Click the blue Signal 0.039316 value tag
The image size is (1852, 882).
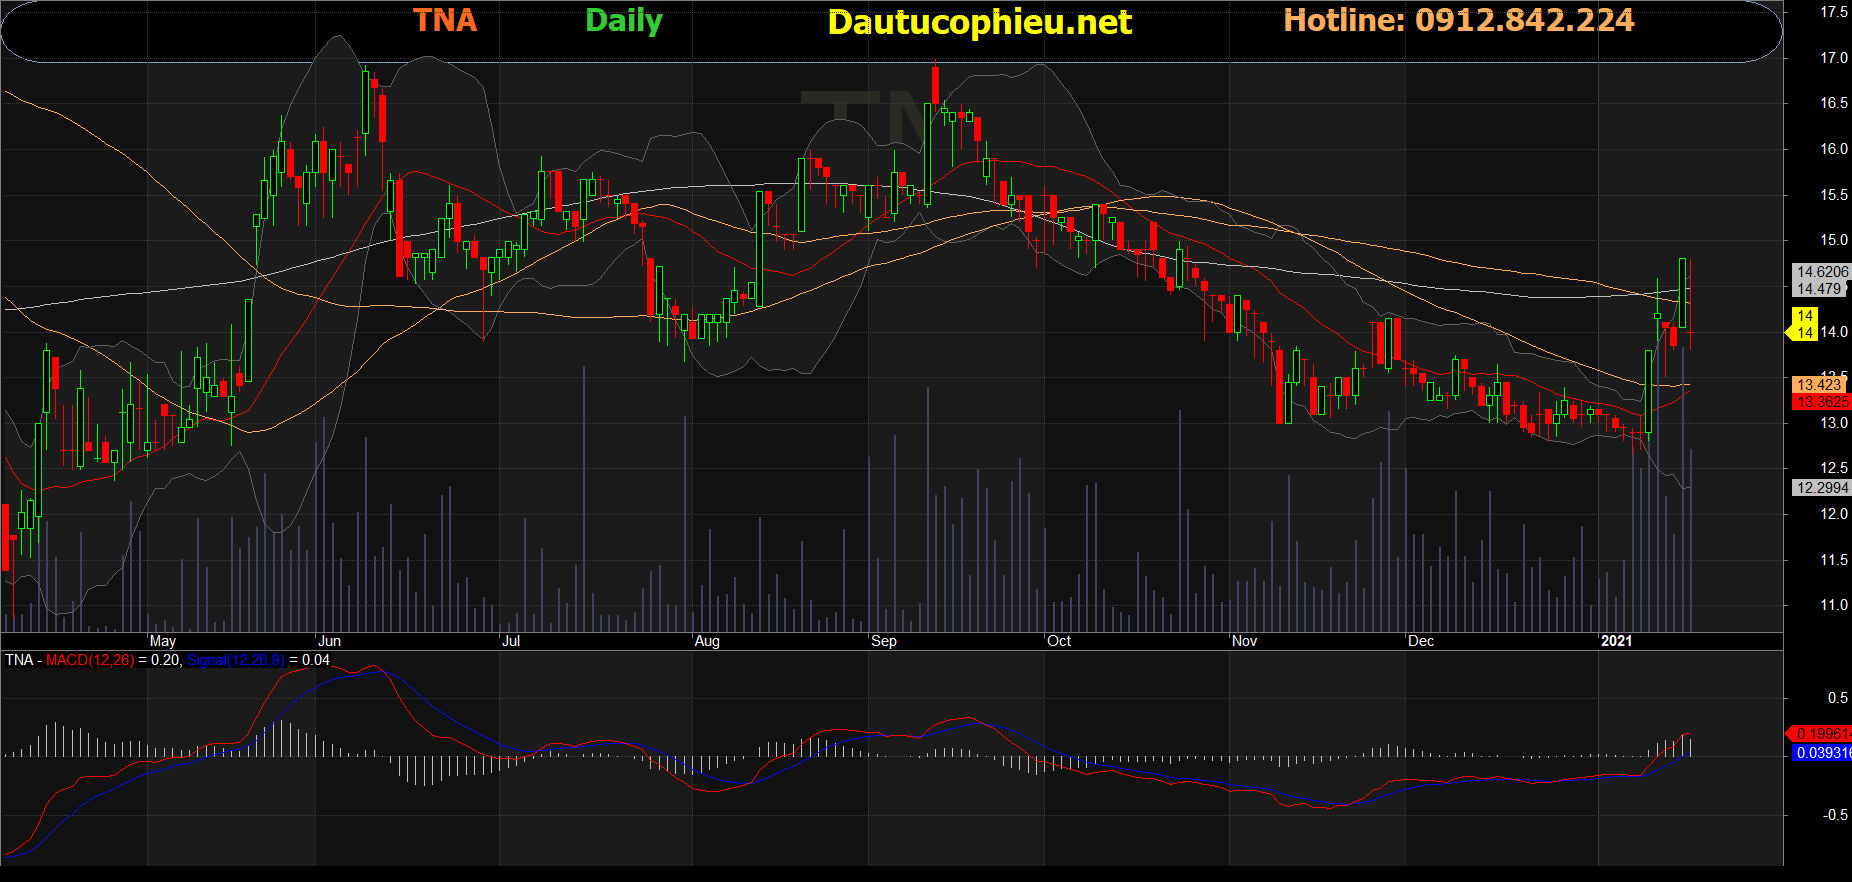coord(1821,753)
